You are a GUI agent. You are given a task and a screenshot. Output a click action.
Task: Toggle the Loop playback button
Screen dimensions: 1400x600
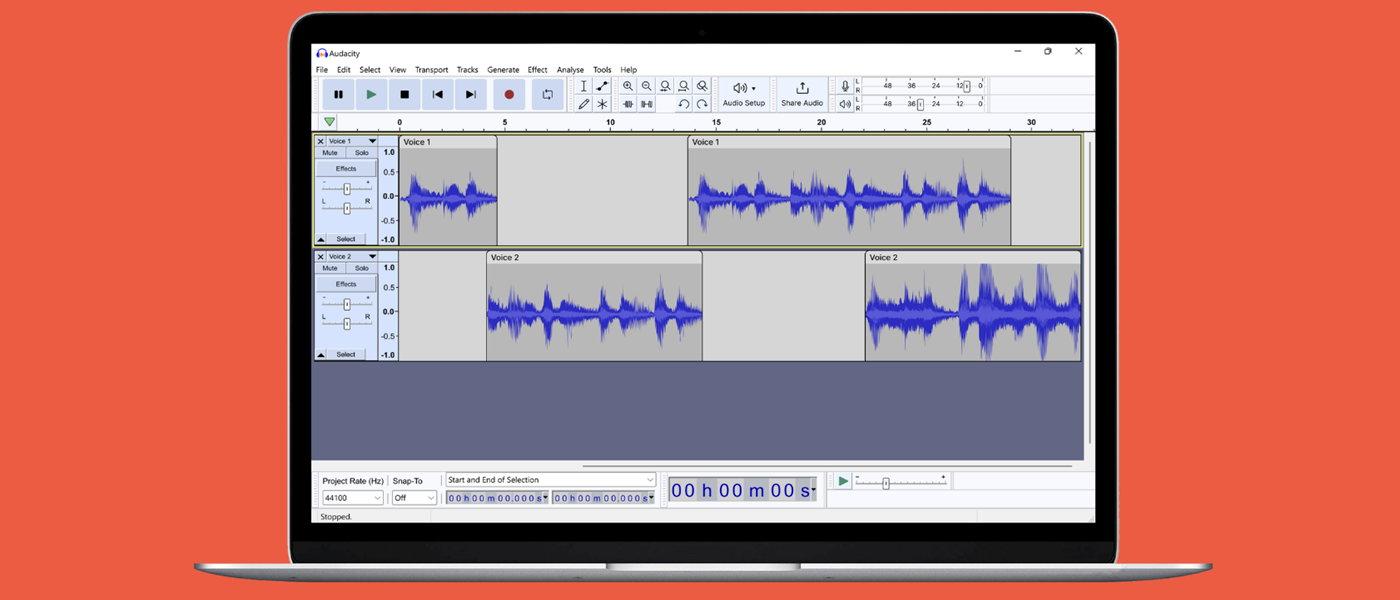click(548, 95)
